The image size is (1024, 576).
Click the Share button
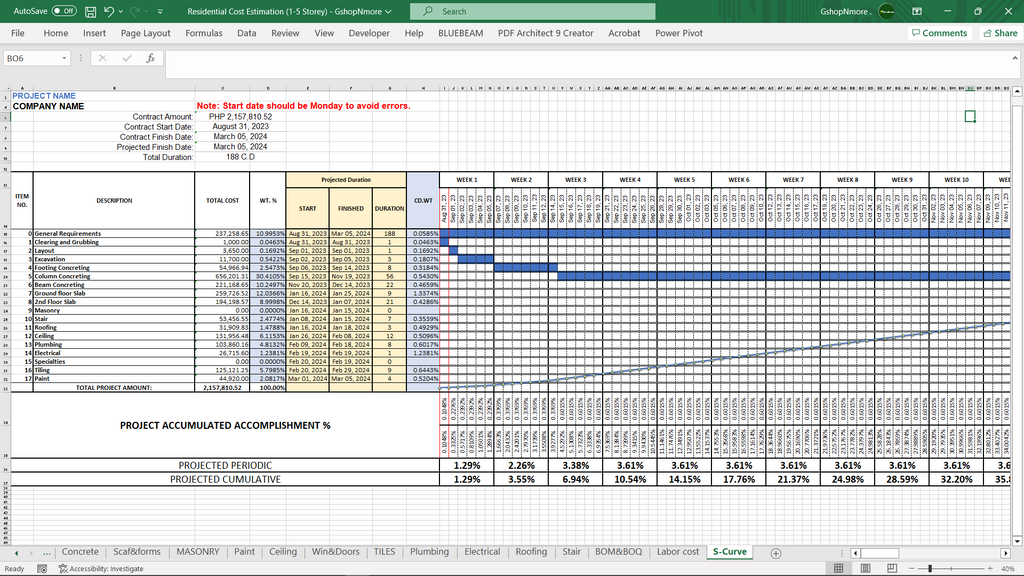[999, 33]
